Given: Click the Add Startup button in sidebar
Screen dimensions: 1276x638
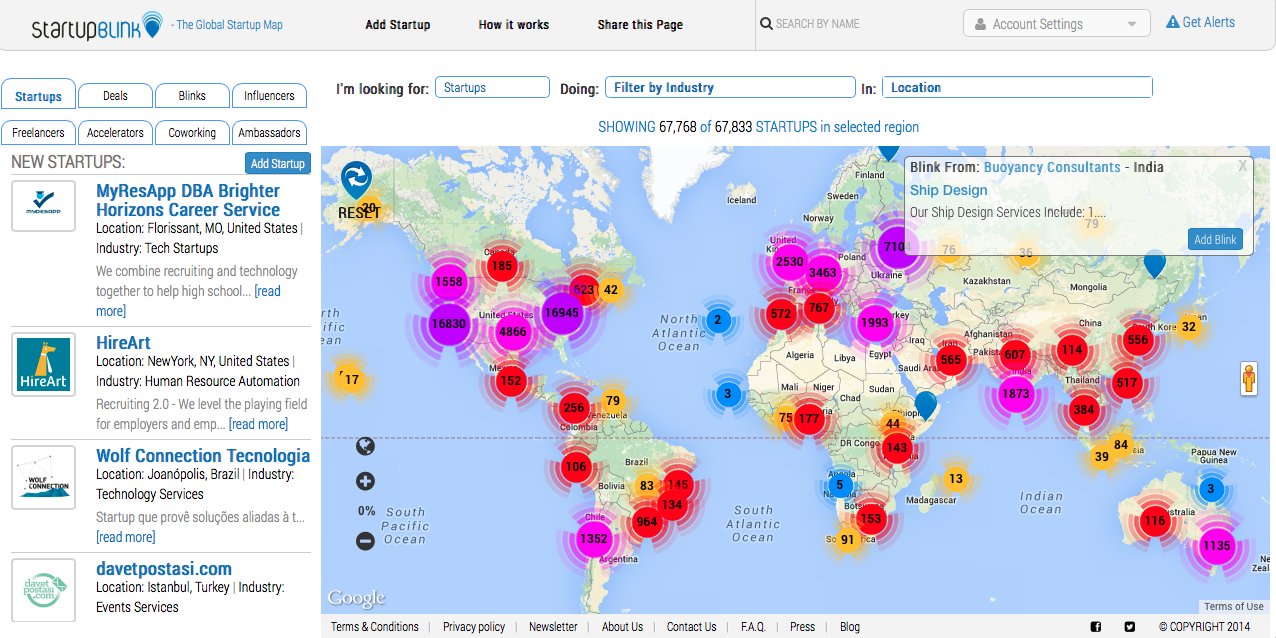Looking at the screenshot, I should click(277, 164).
